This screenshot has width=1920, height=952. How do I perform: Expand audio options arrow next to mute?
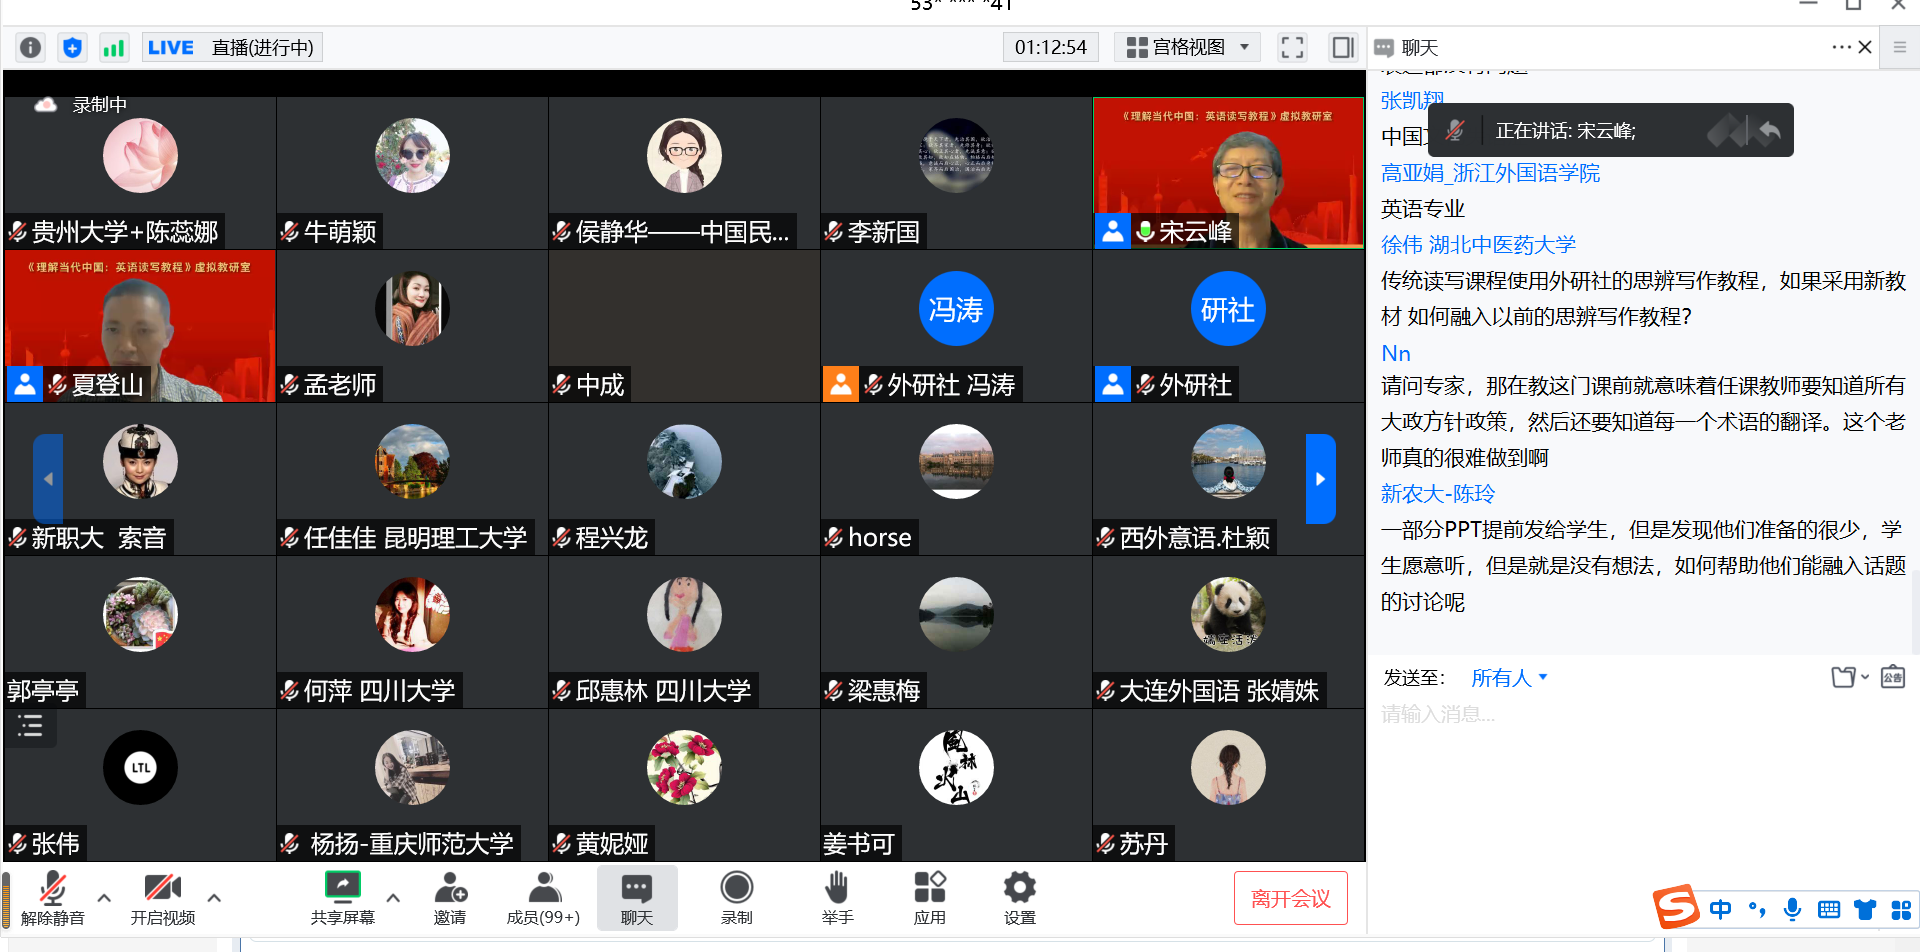[104, 897]
